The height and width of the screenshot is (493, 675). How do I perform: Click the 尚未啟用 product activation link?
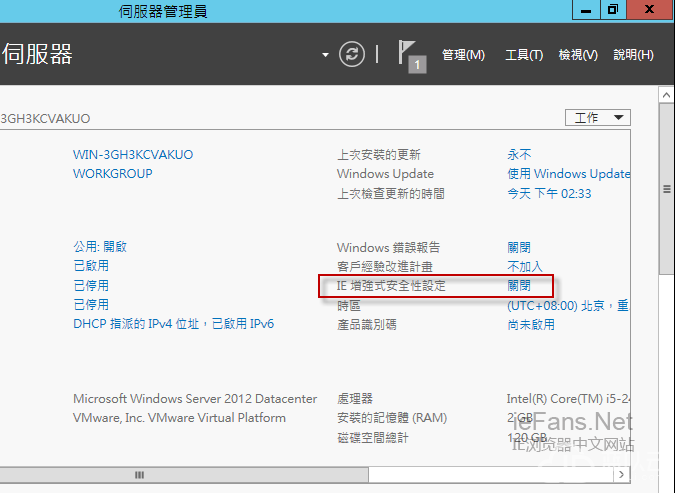[x=531, y=324]
